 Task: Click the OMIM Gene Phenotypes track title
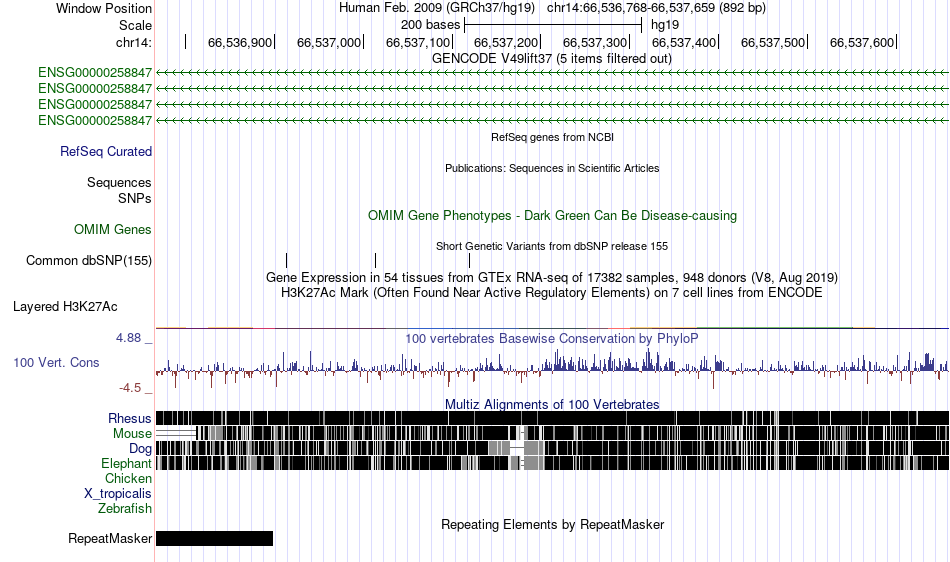[553, 216]
